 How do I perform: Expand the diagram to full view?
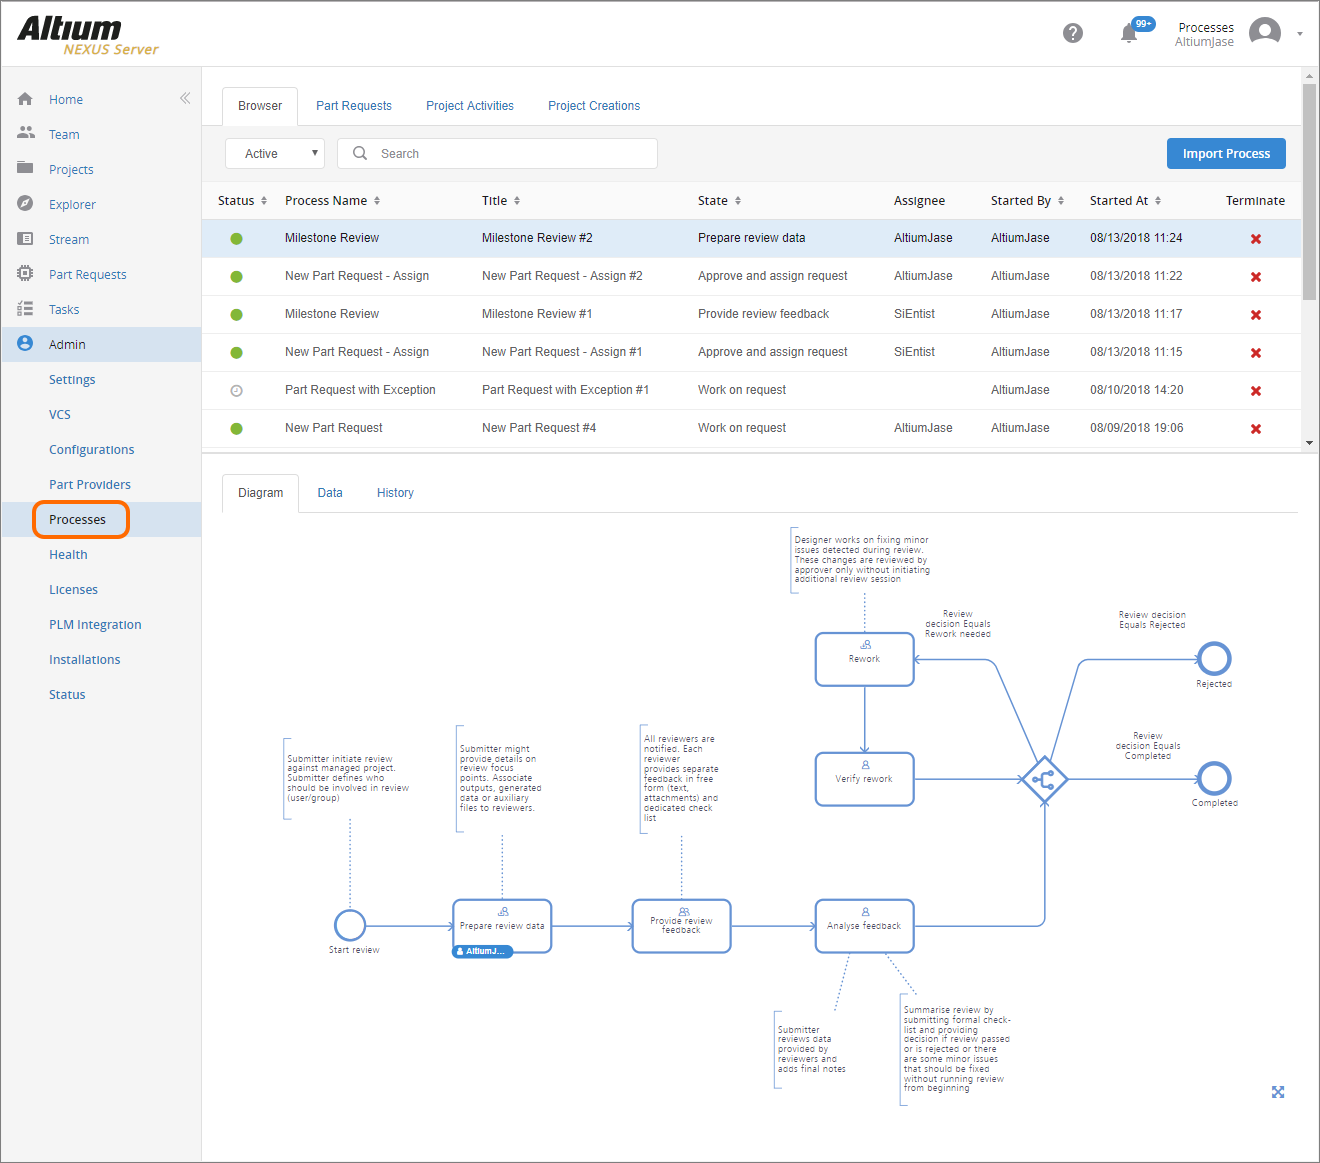coord(1278,1092)
